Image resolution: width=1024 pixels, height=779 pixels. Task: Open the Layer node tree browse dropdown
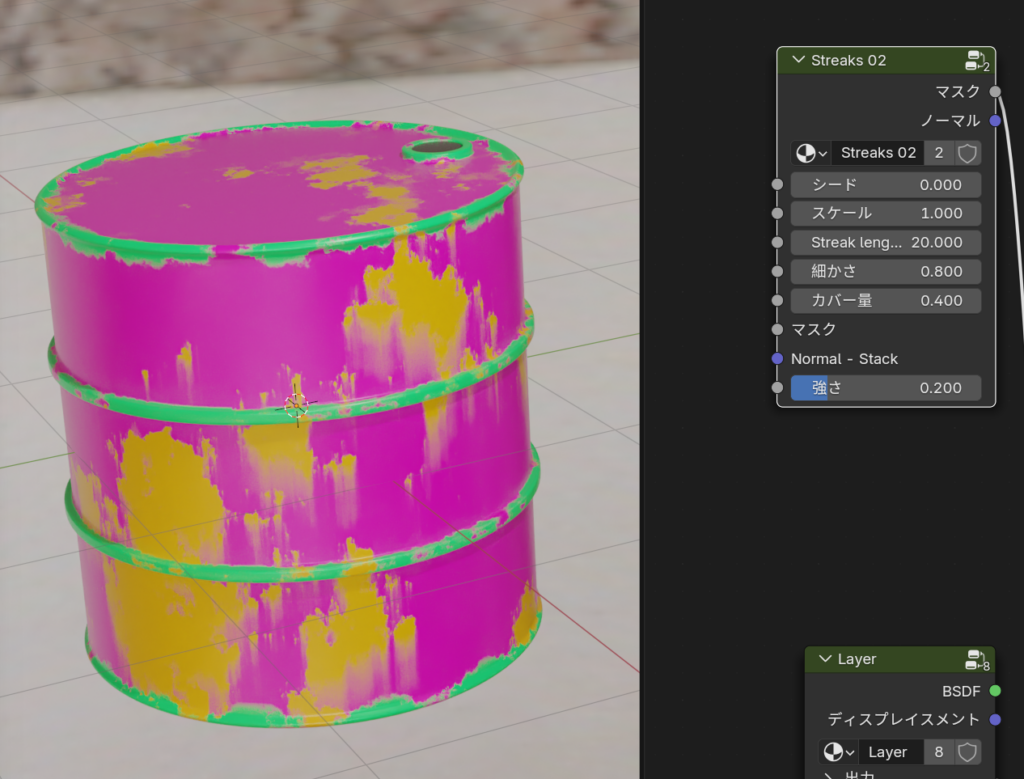pyautogui.click(x=839, y=752)
